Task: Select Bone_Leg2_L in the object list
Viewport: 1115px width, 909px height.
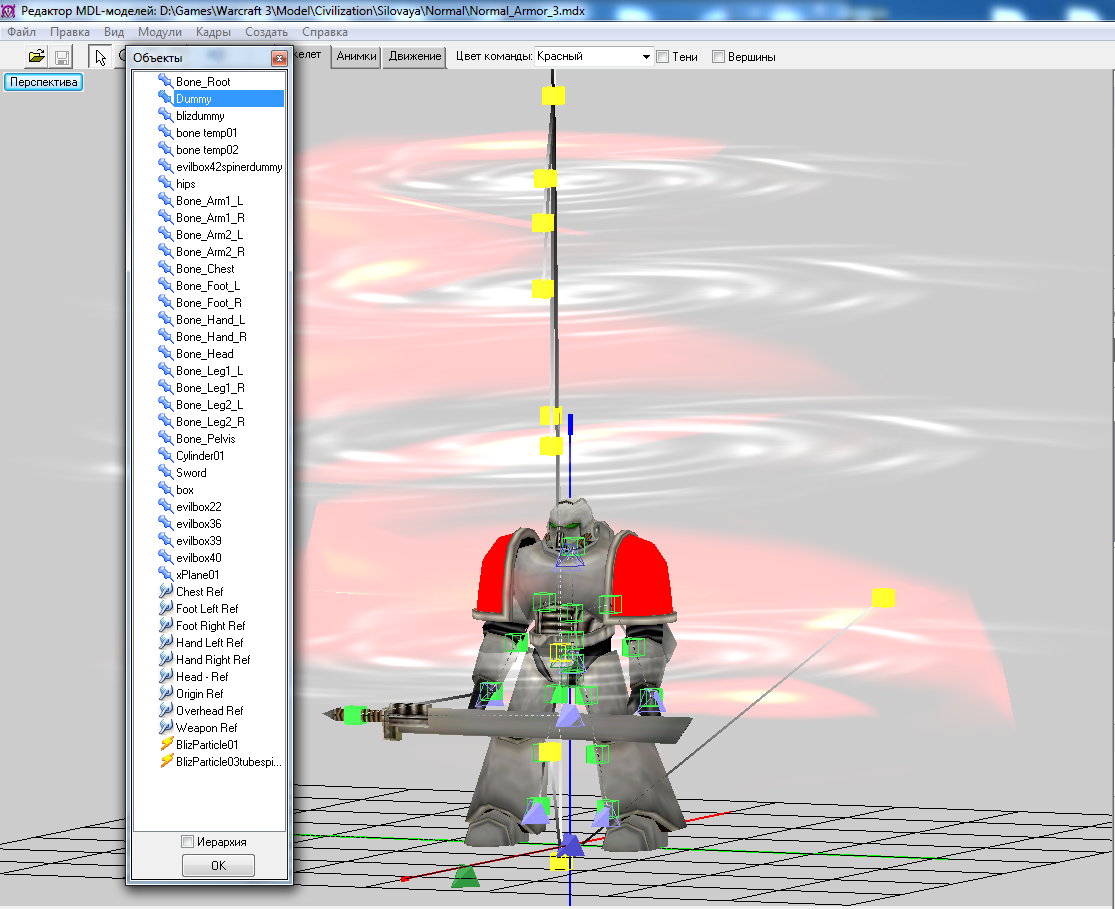Action: coord(210,405)
